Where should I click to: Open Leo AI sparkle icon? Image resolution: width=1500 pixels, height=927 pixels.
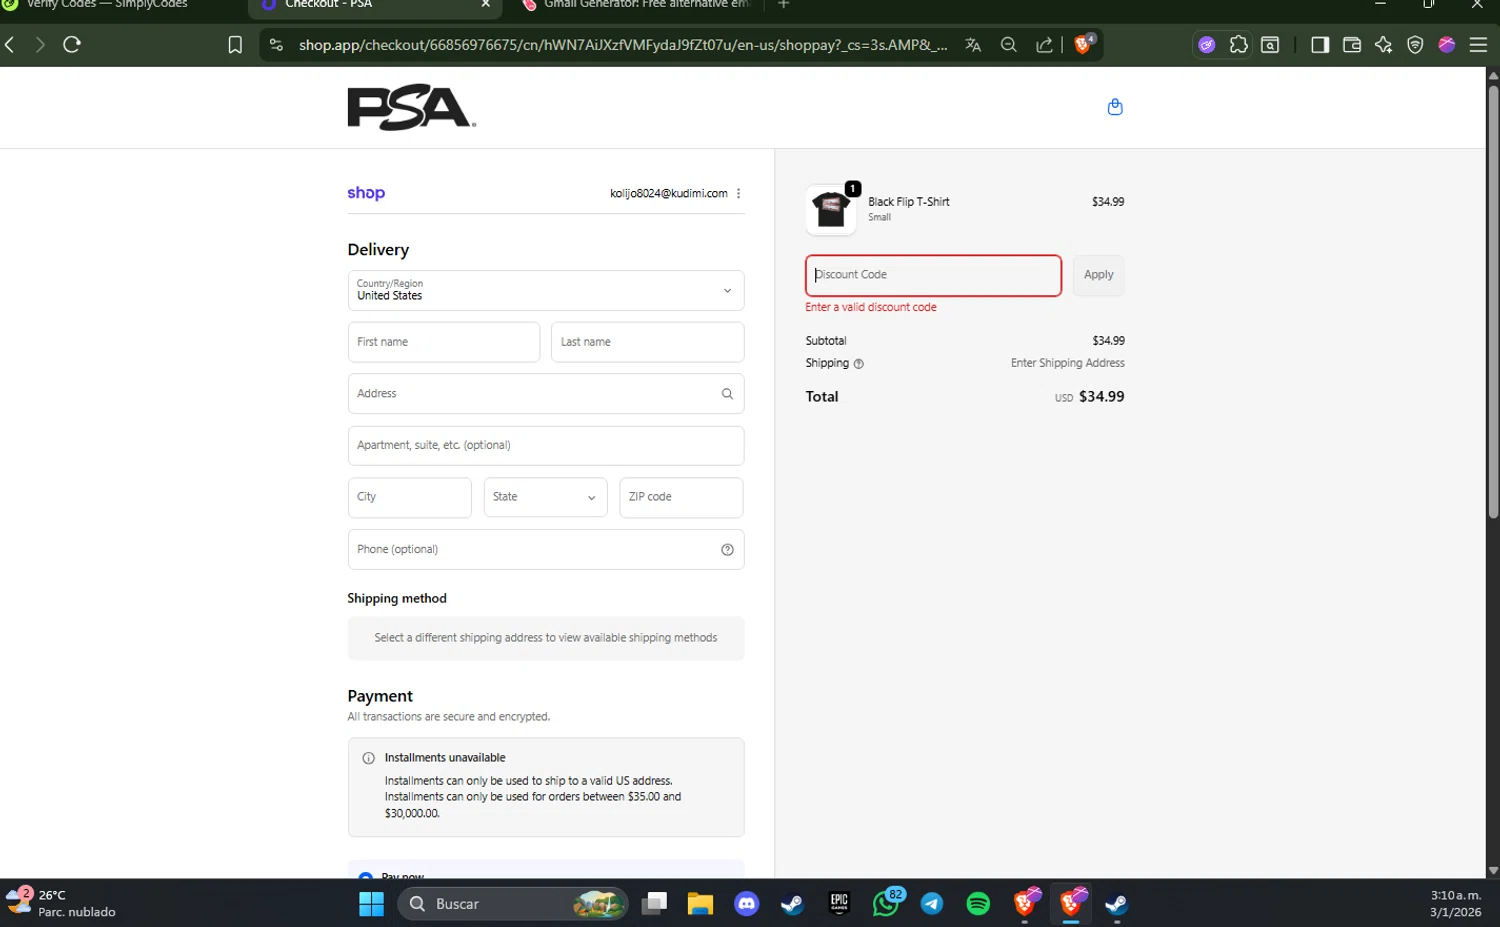coord(1384,45)
